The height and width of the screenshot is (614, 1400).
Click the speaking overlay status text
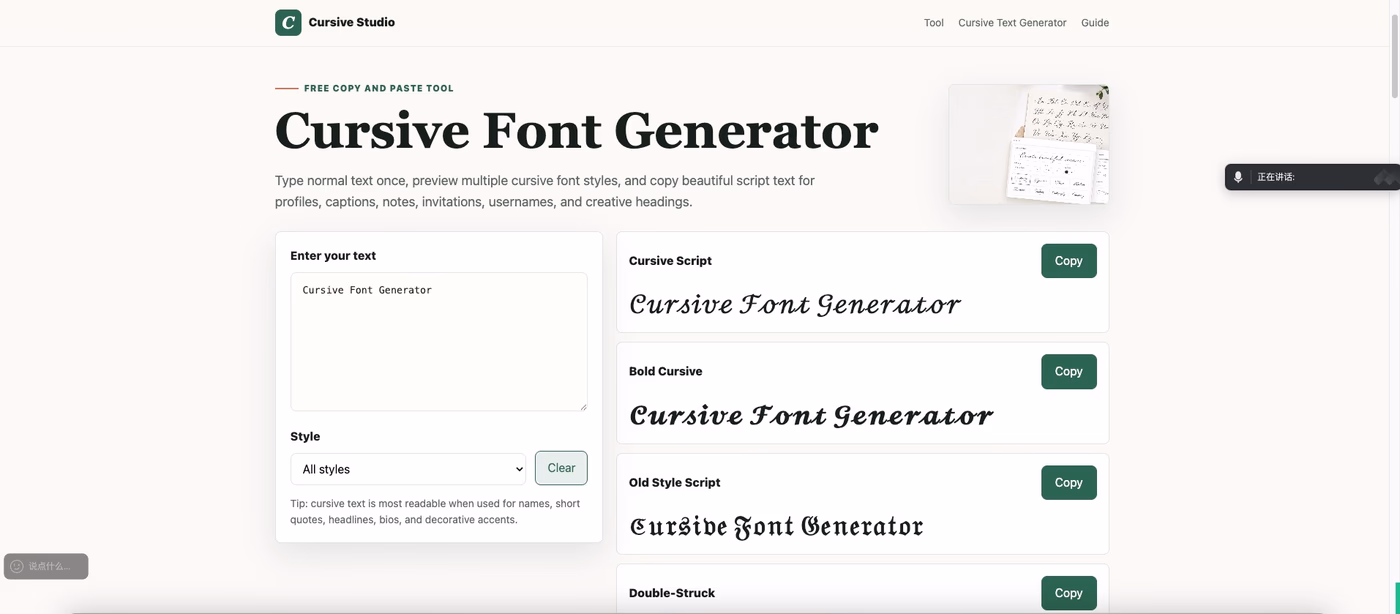tap(1276, 177)
